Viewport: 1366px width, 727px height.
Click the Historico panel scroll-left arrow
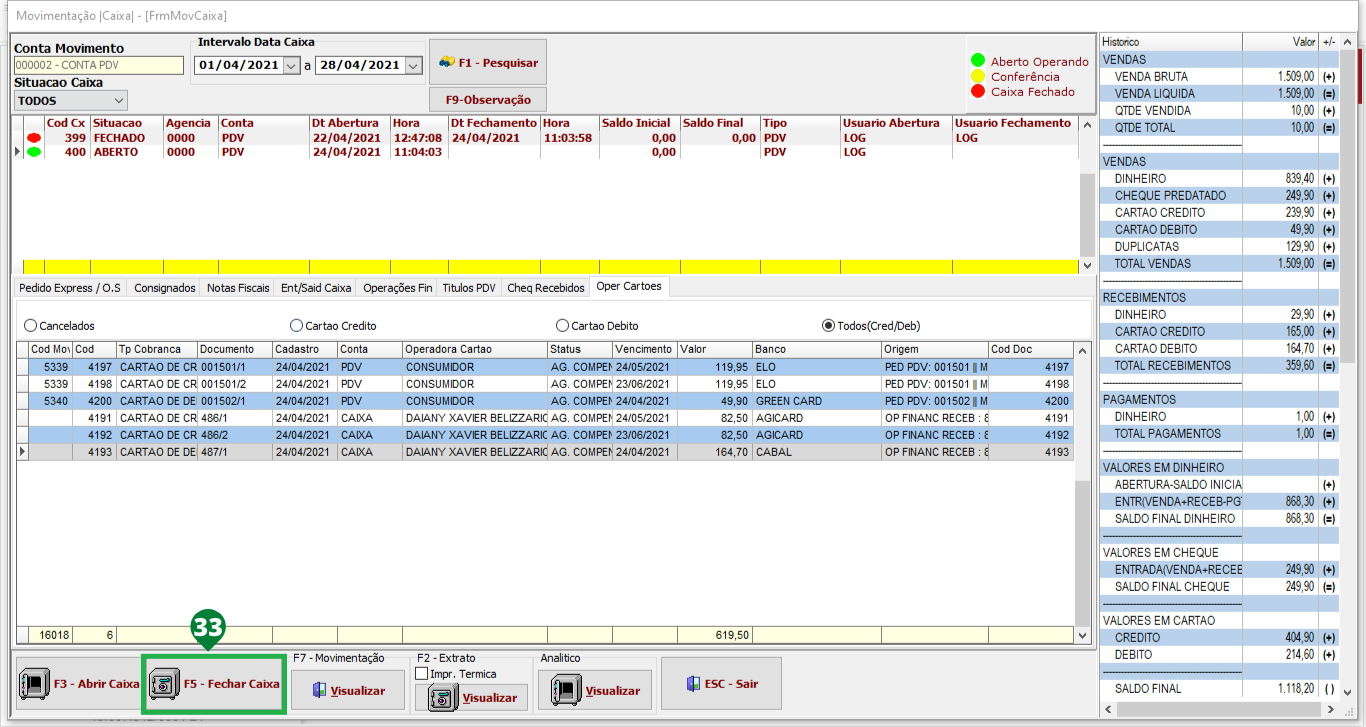coord(1108,709)
